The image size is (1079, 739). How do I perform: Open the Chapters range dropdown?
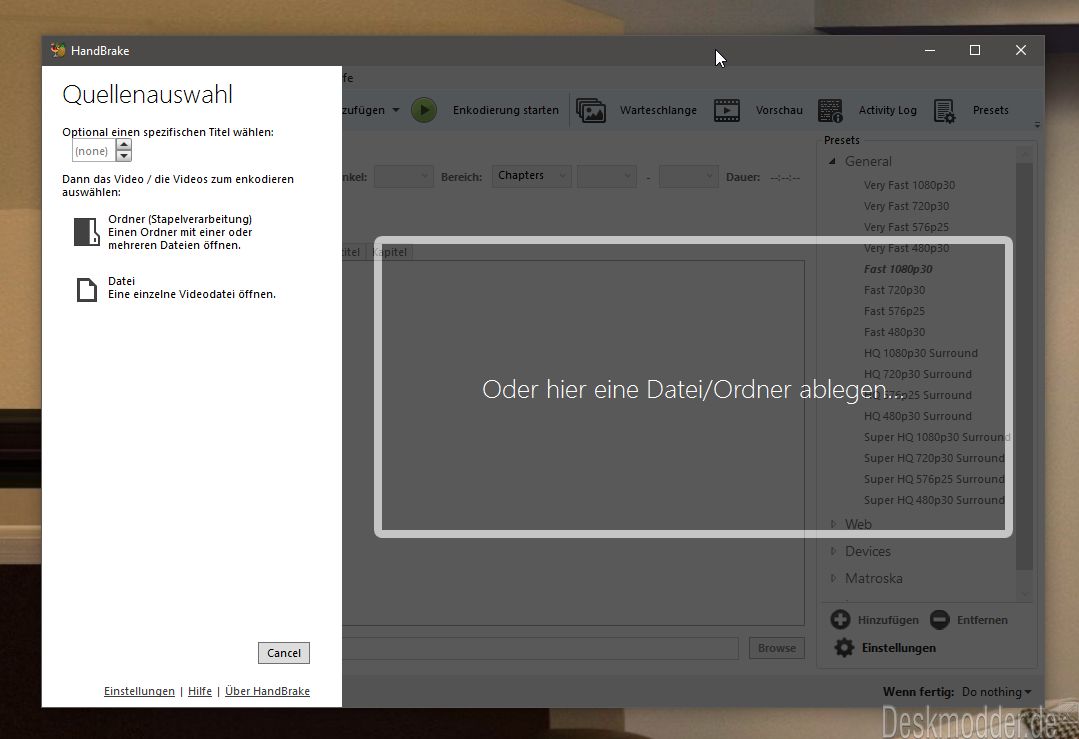pos(531,176)
